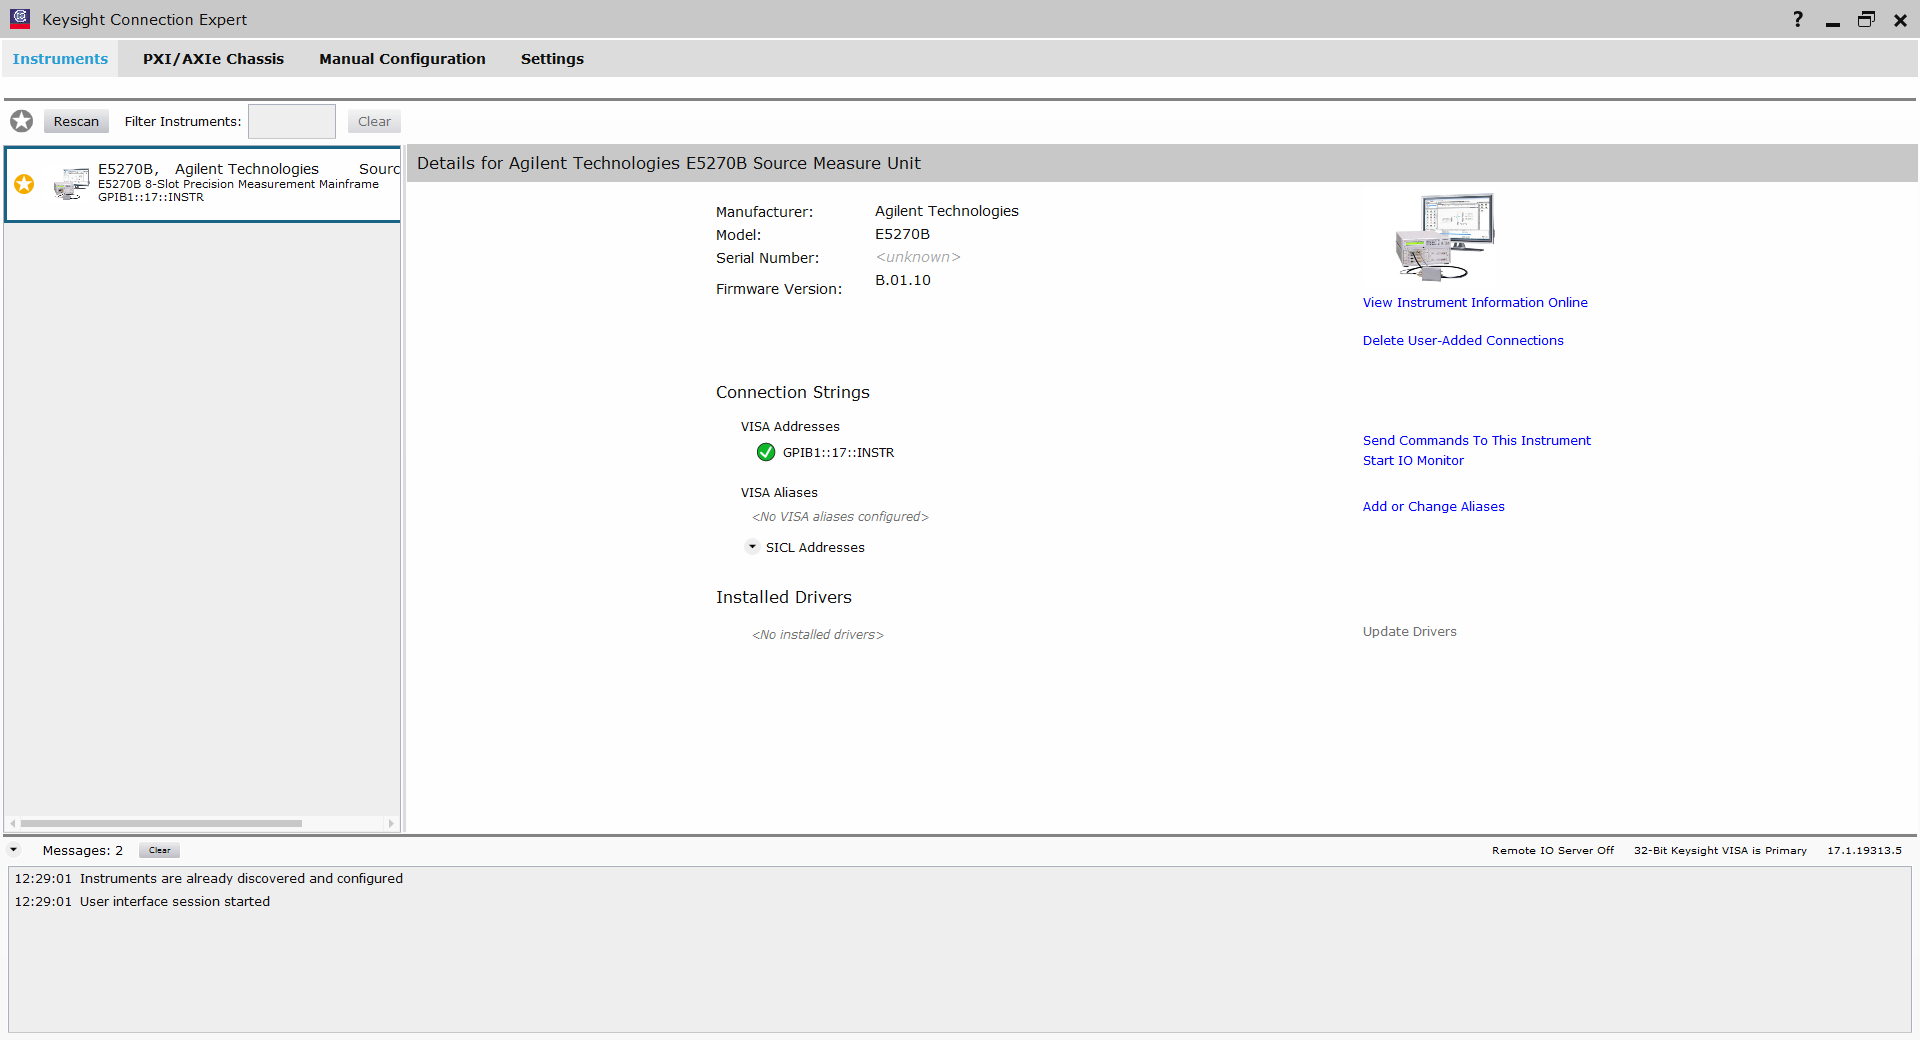Click Remote IO Server Off status
This screenshot has width=1920, height=1040.
(x=1552, y=850)
